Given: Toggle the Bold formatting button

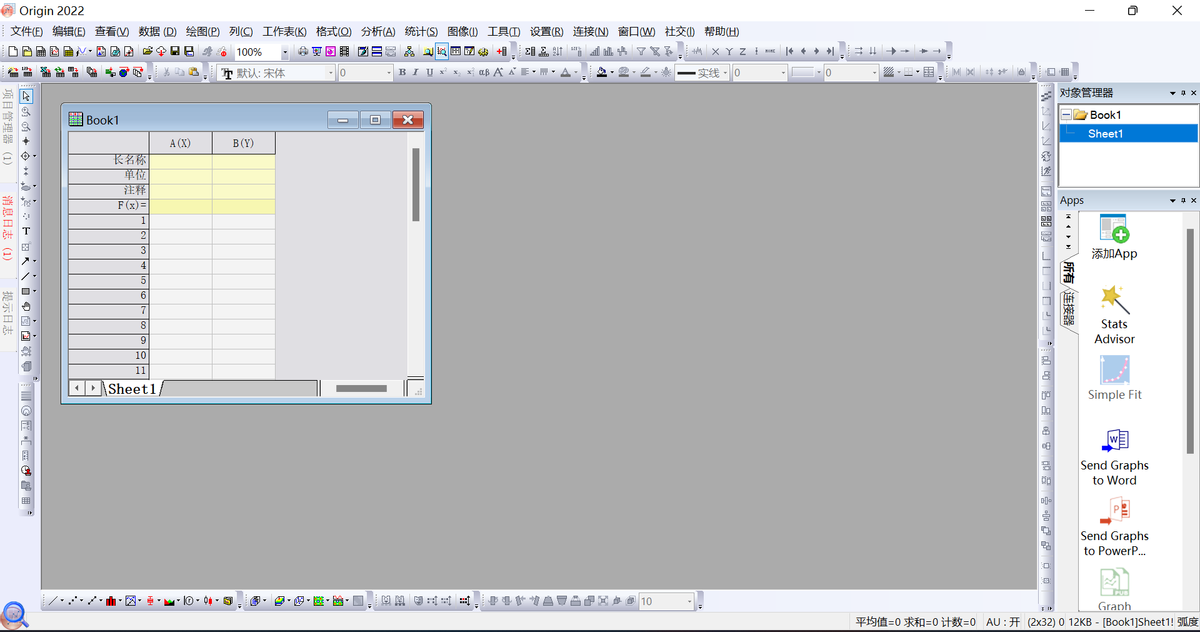Looking at the screenshot, I should pyautogui.click(x=401, y=73).
